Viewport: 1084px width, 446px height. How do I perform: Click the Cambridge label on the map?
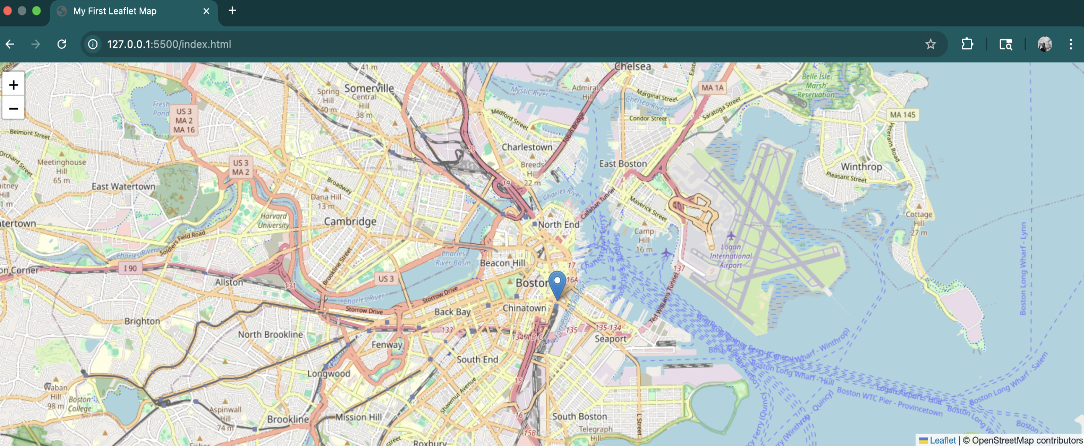tap(349, 222)
